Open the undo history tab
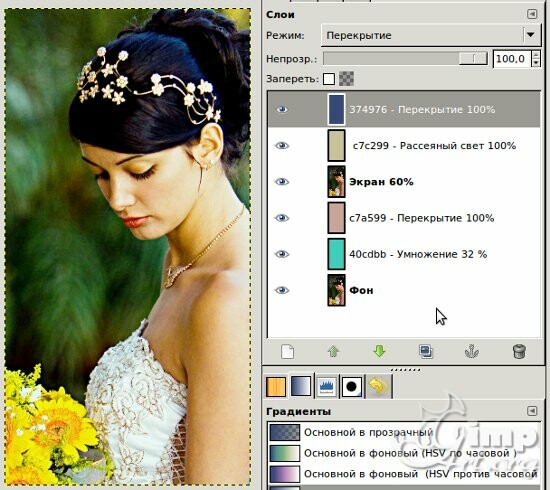550x490 pixels. pyautogui.click(x=378, y=387)
